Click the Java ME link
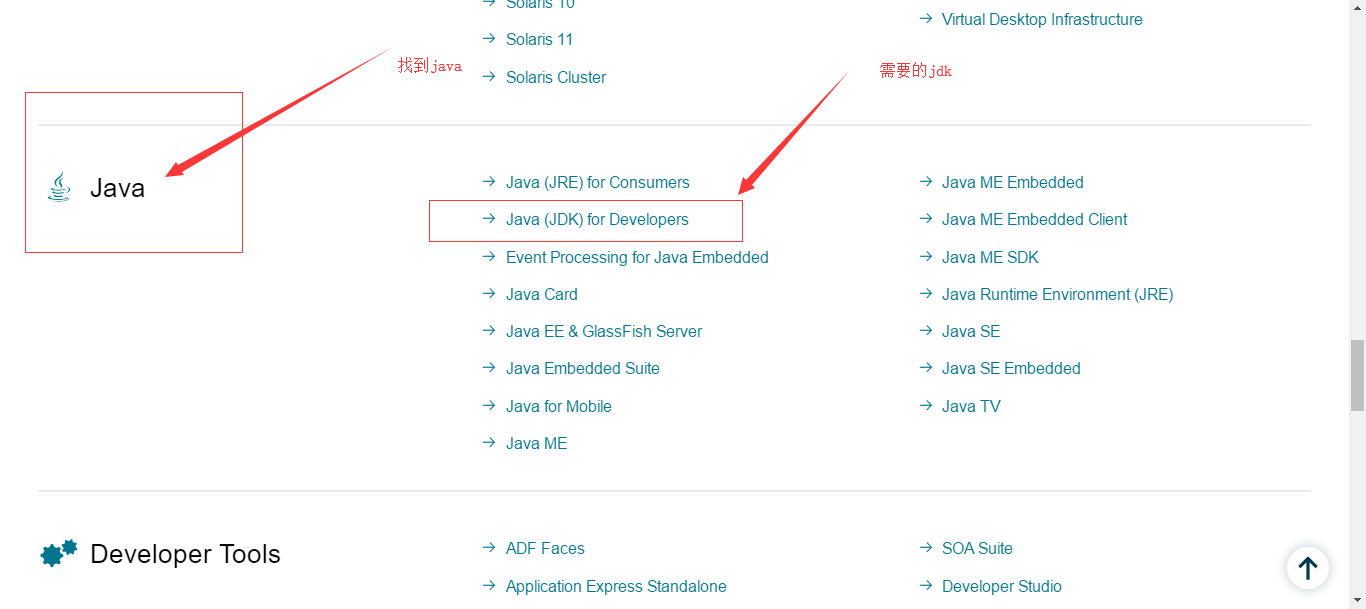 tap(536, 444)
